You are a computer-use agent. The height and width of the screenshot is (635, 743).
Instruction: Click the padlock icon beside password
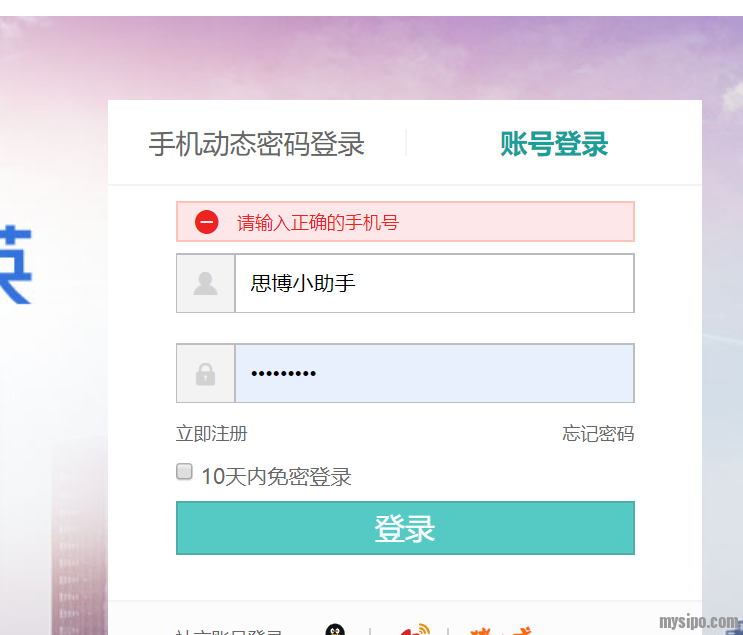coord(205,374)
